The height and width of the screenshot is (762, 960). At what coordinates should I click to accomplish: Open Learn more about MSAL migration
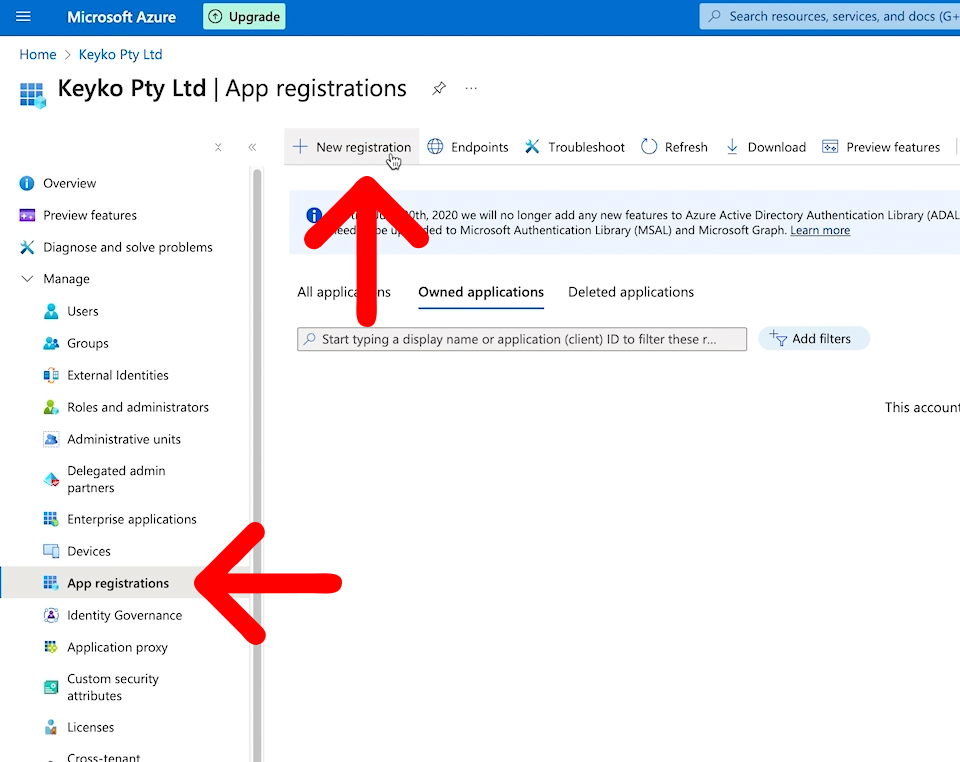coord(820,230)
